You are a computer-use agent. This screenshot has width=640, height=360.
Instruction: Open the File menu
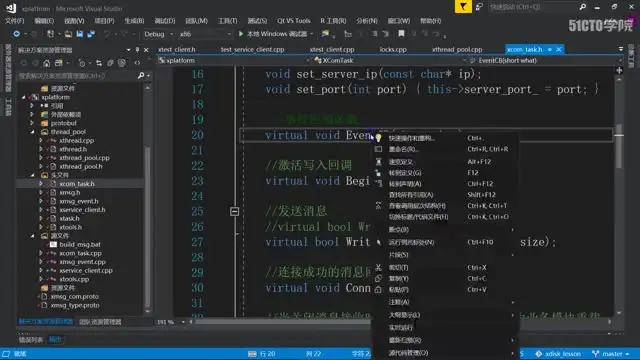[14, 20]
